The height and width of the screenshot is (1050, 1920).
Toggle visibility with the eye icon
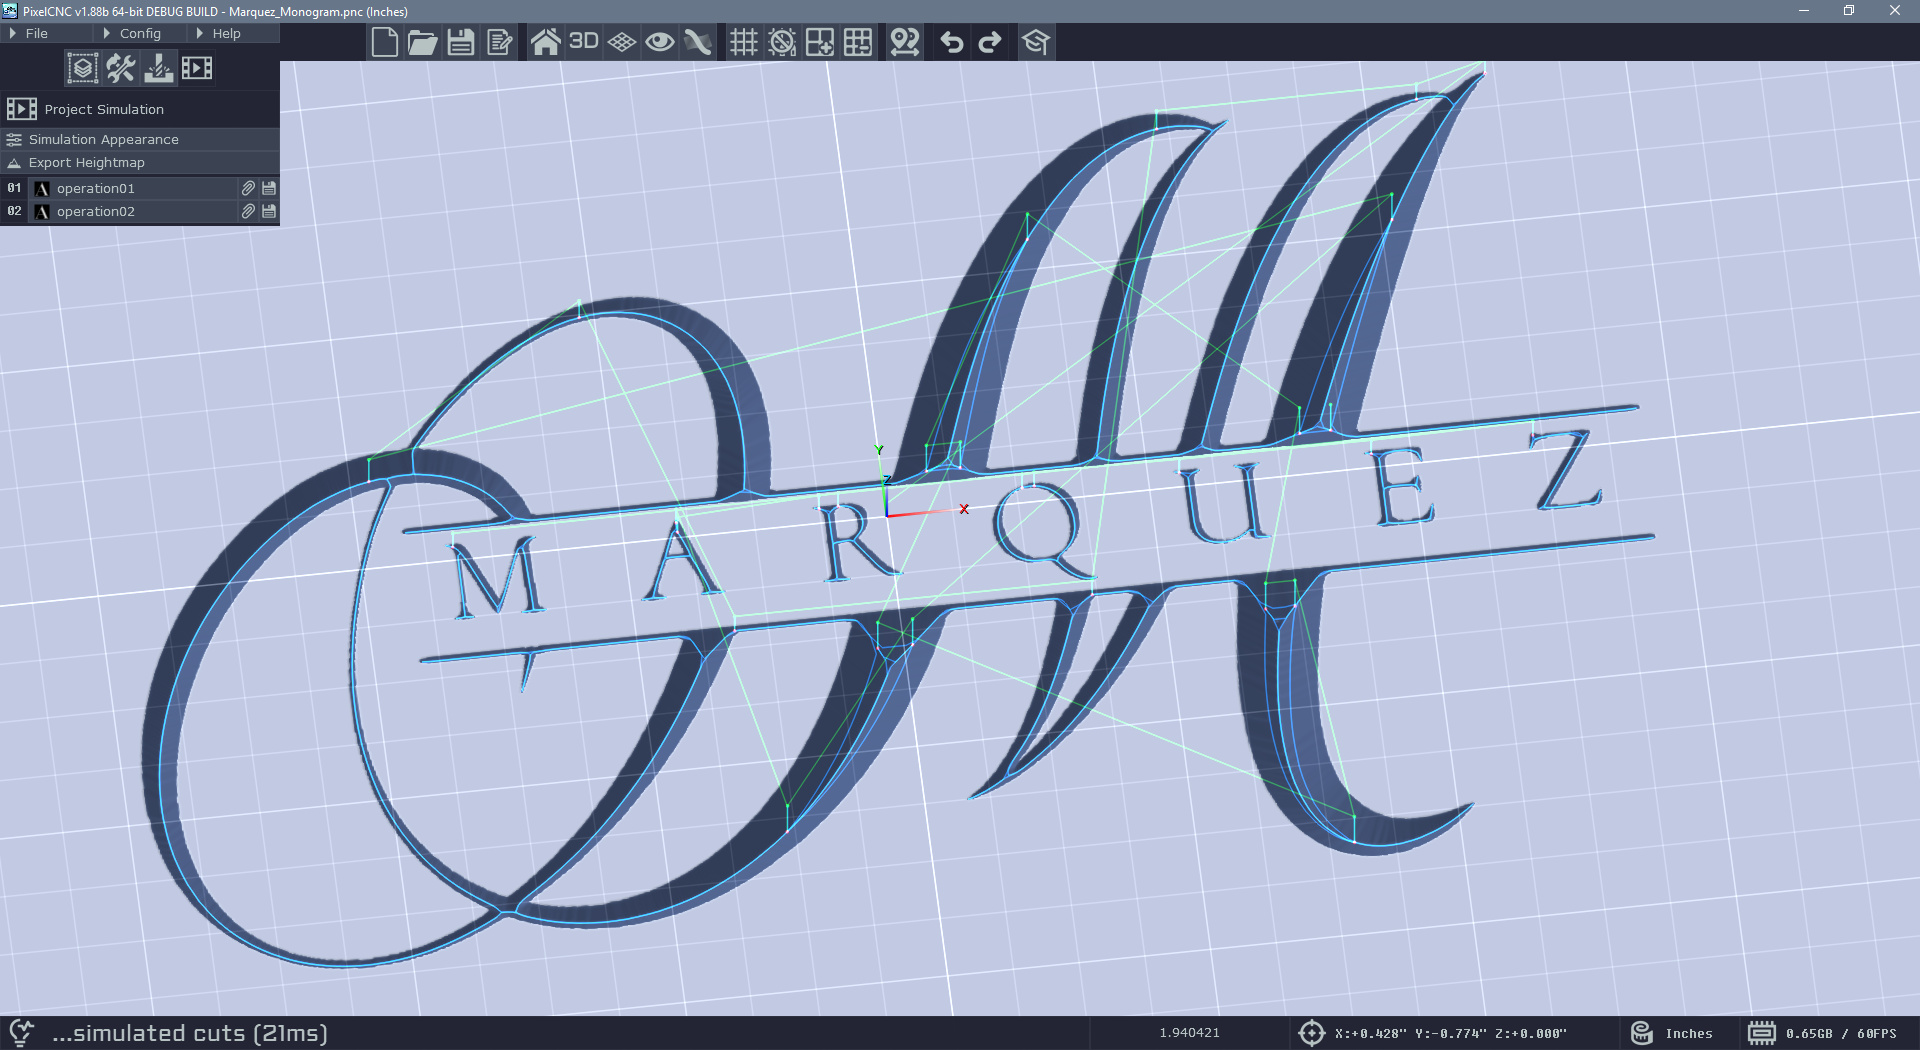[659, 42]
